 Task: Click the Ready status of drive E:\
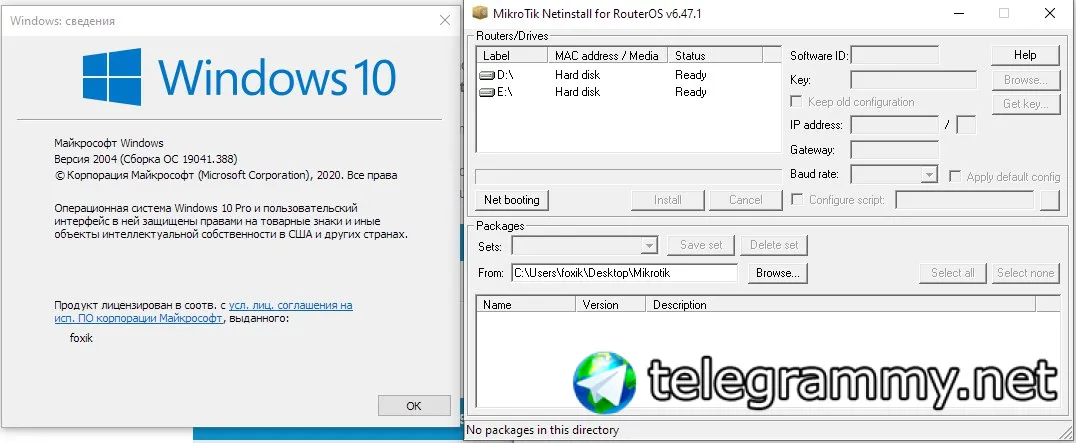[690, 93]
